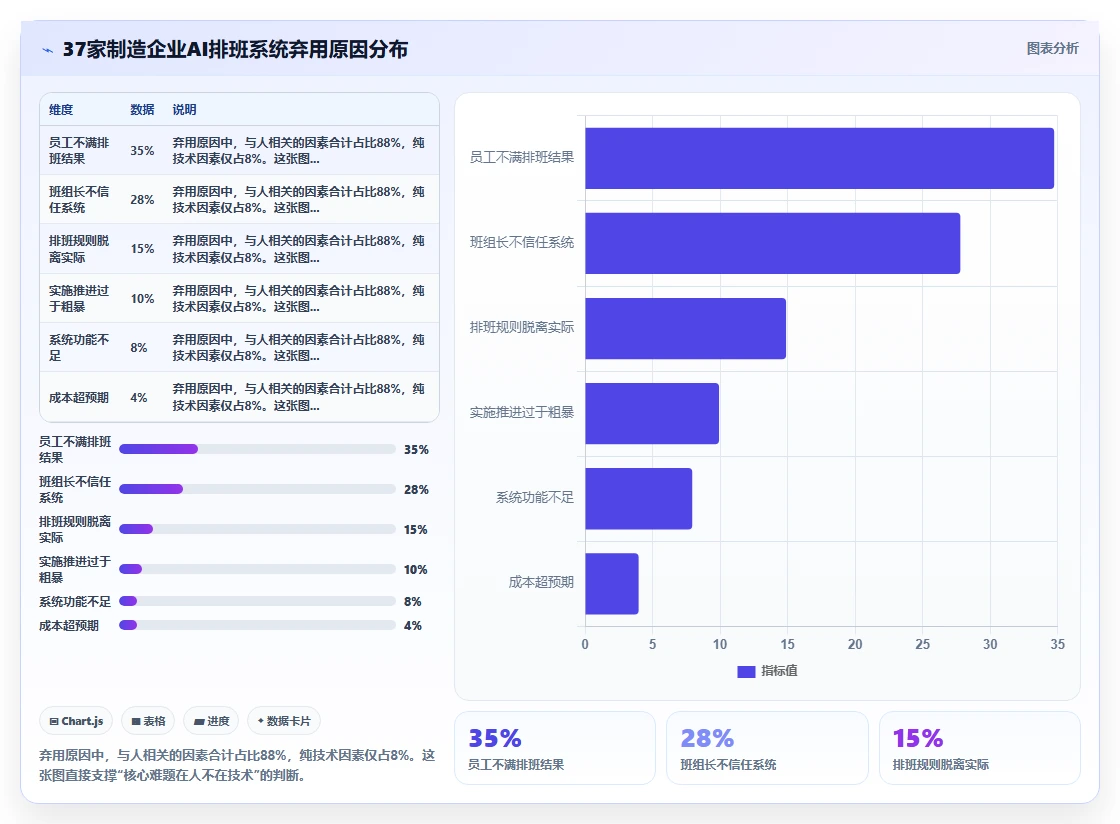Click the 20 tick on the chart x-axis
The height and width of the screenshot is (824, 1120).
[855, 644]
